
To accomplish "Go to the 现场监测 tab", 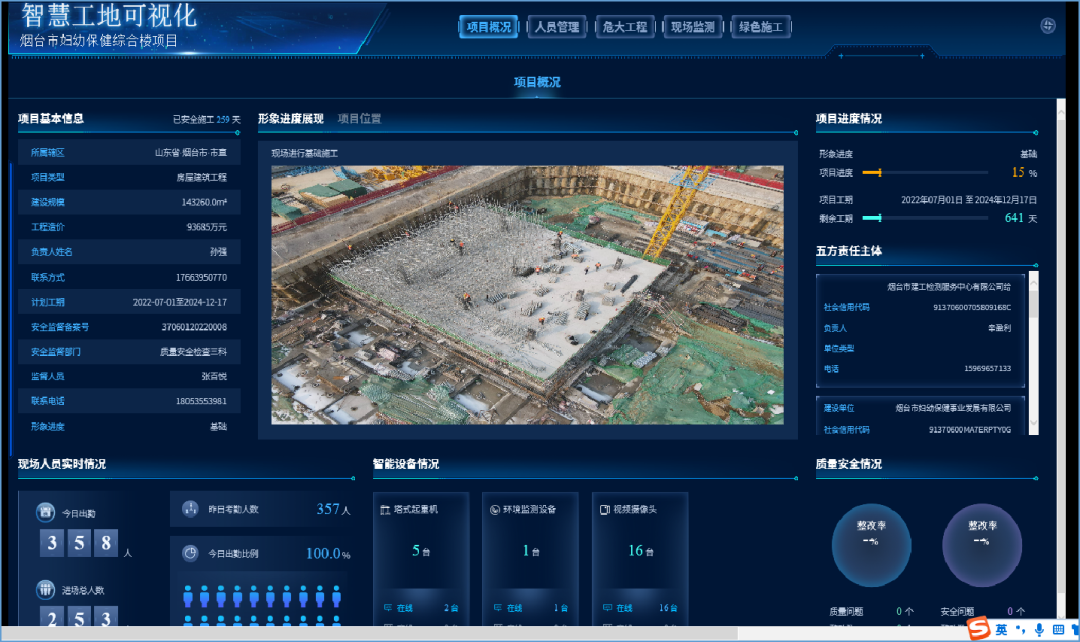I will click(x=693, y=27).
